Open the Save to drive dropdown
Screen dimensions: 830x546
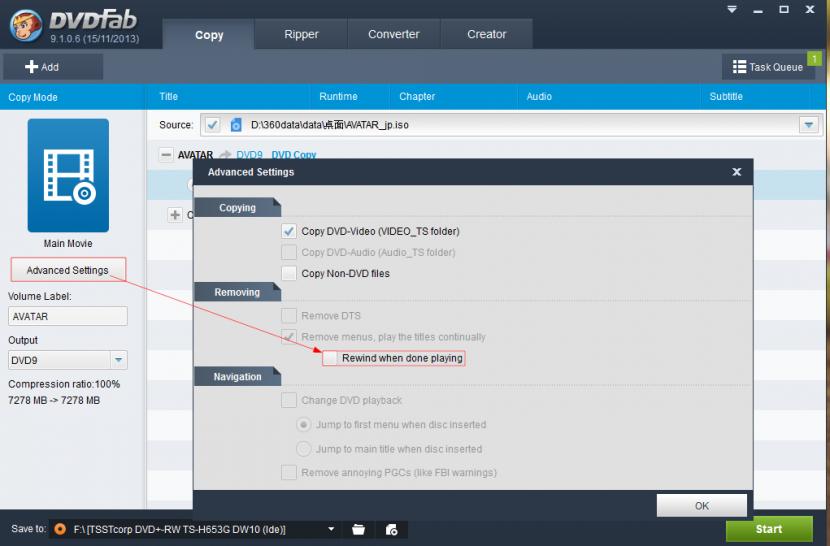tap(331, 529)
